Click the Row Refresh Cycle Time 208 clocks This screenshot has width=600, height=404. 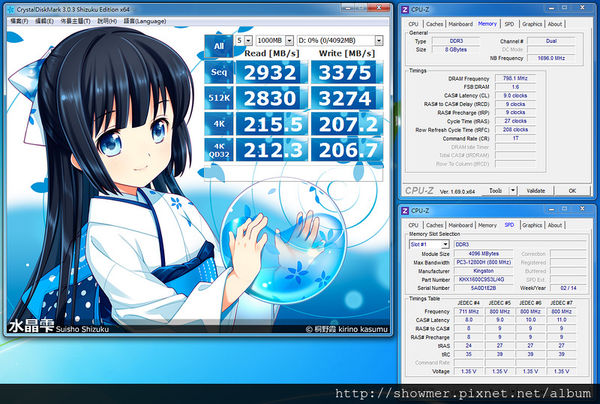pyautogui.click(x=515, y=130)
